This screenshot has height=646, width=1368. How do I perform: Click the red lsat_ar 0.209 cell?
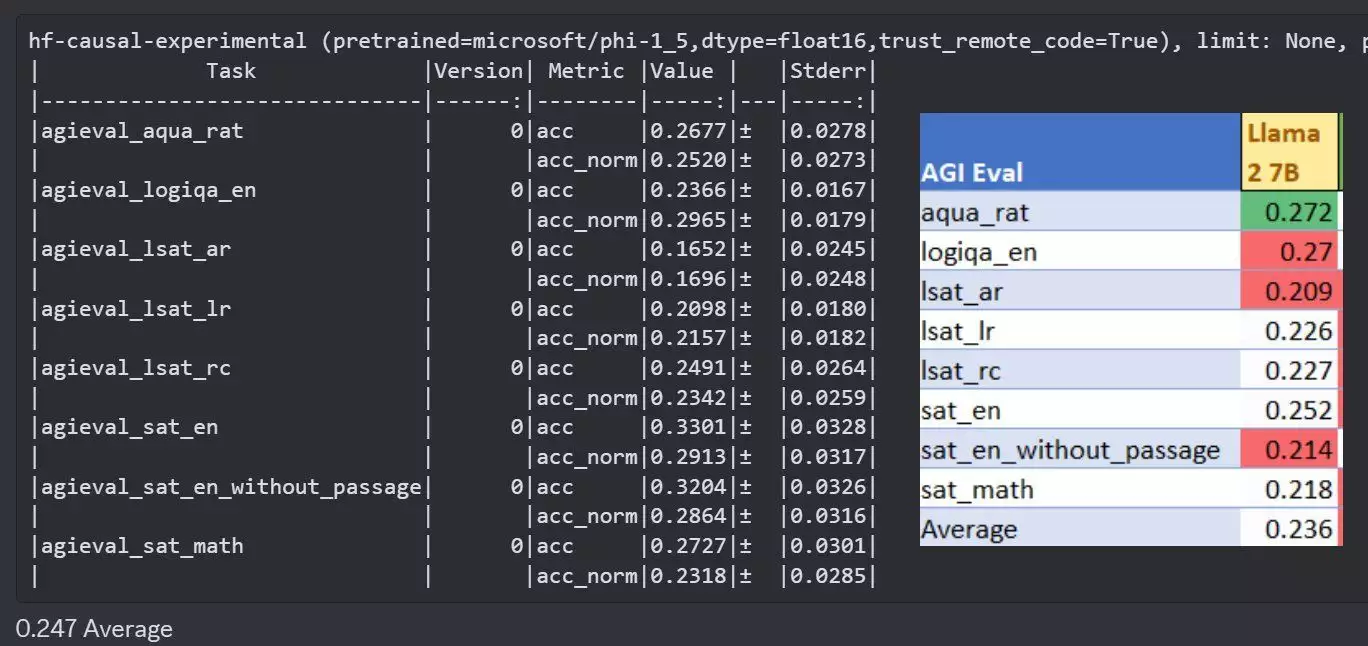[1289, 291]
